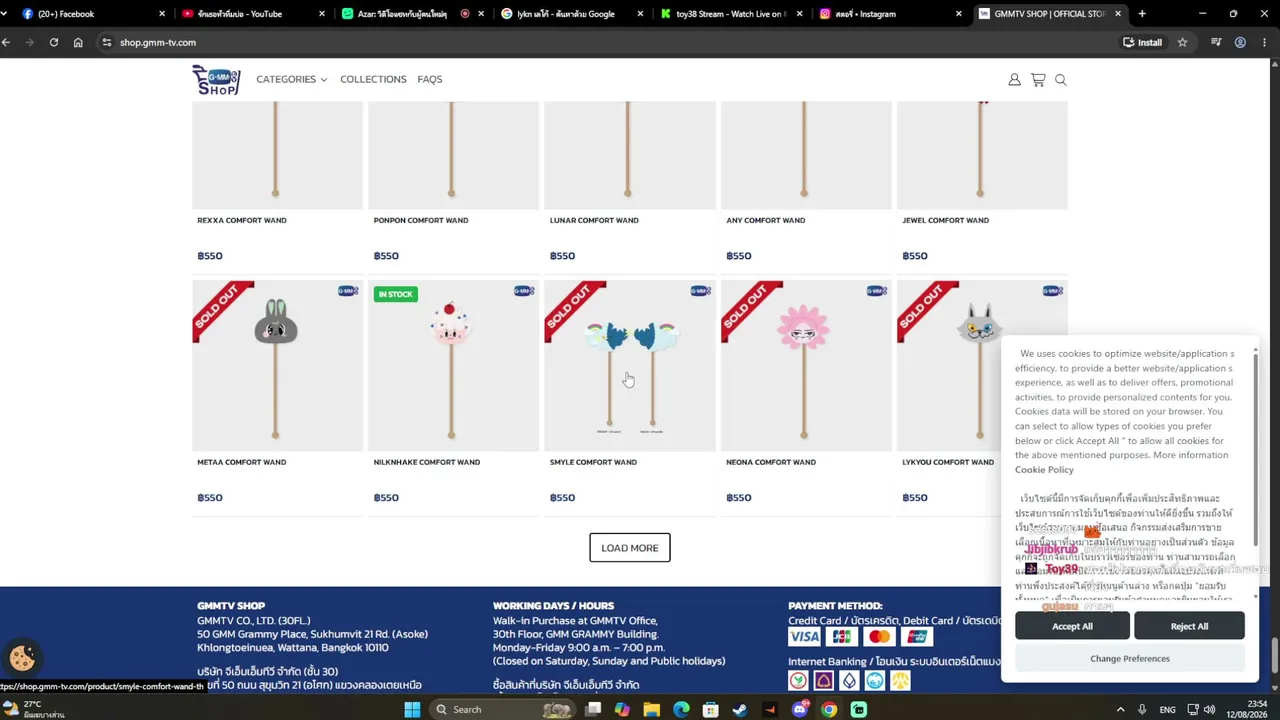
Task: Click the cookie settings floating icon
Action: (22, 657)
